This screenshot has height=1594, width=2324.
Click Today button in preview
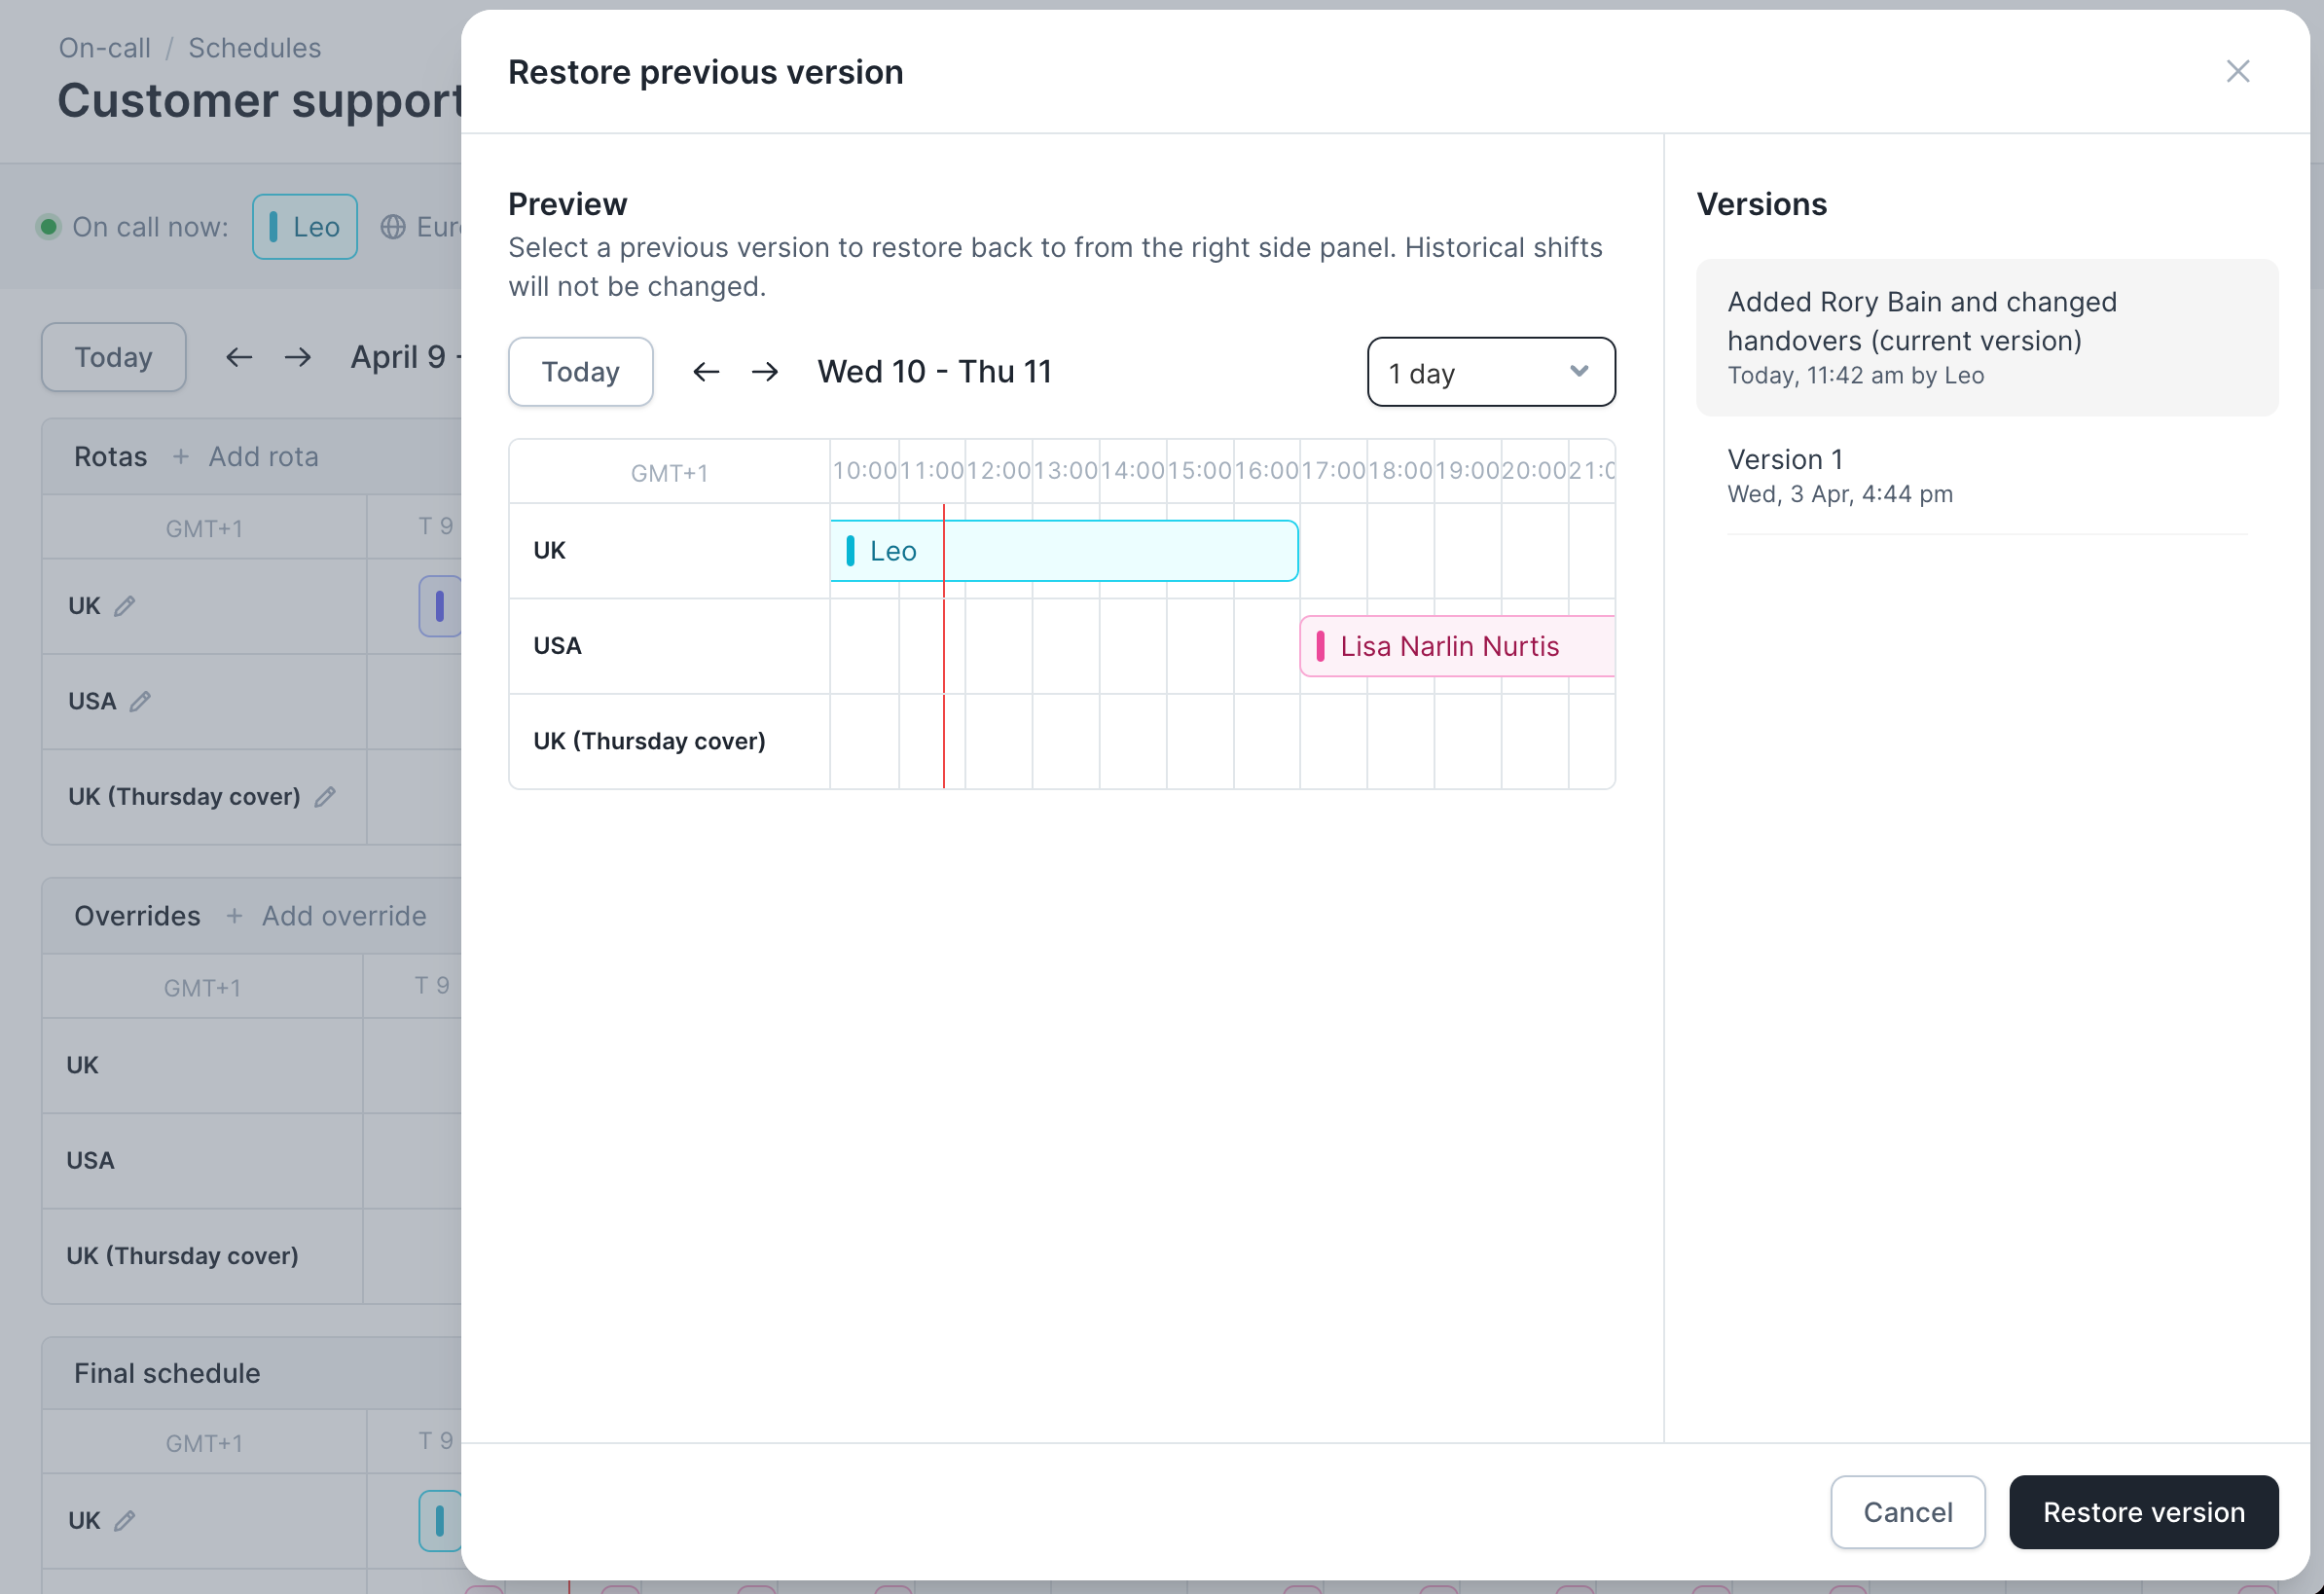(x=580, y=372)
